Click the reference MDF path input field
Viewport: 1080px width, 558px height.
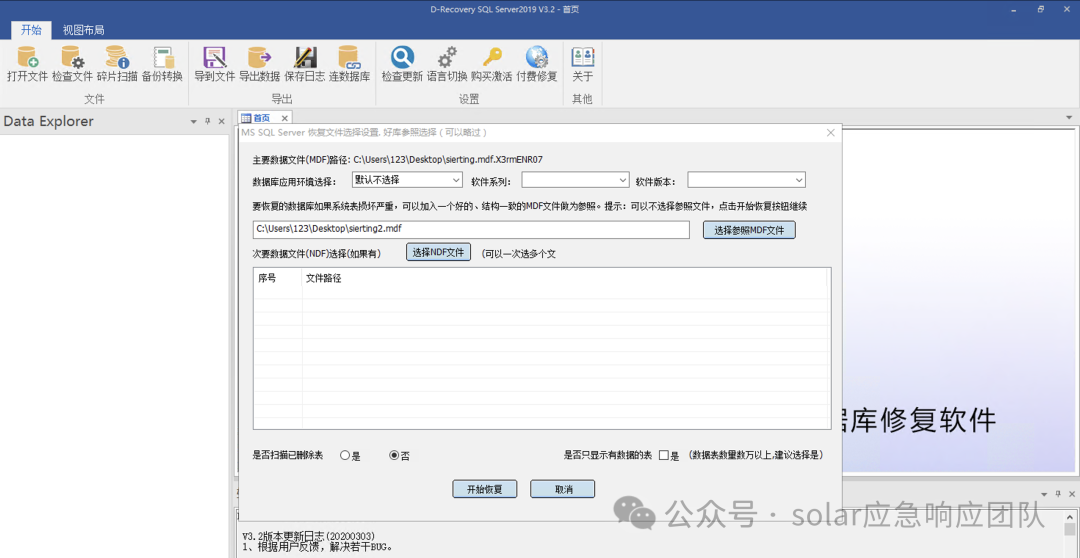click(x=471, y=229)
